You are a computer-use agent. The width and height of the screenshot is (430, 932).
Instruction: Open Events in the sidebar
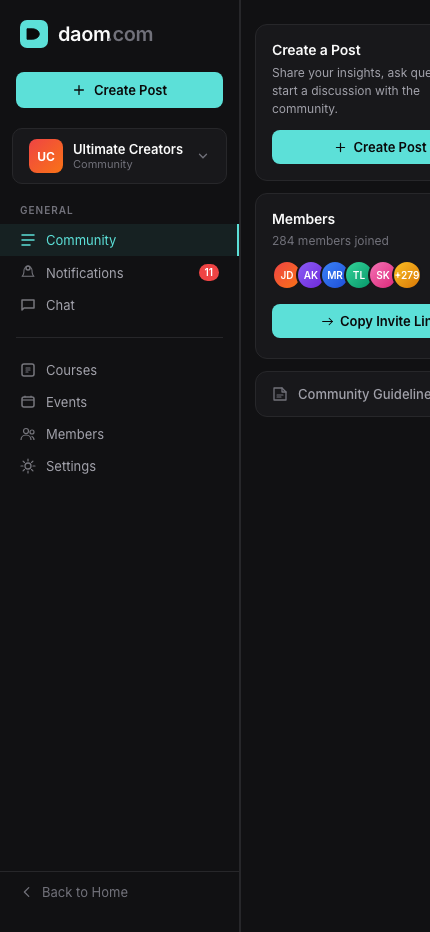tap(120, 402)
